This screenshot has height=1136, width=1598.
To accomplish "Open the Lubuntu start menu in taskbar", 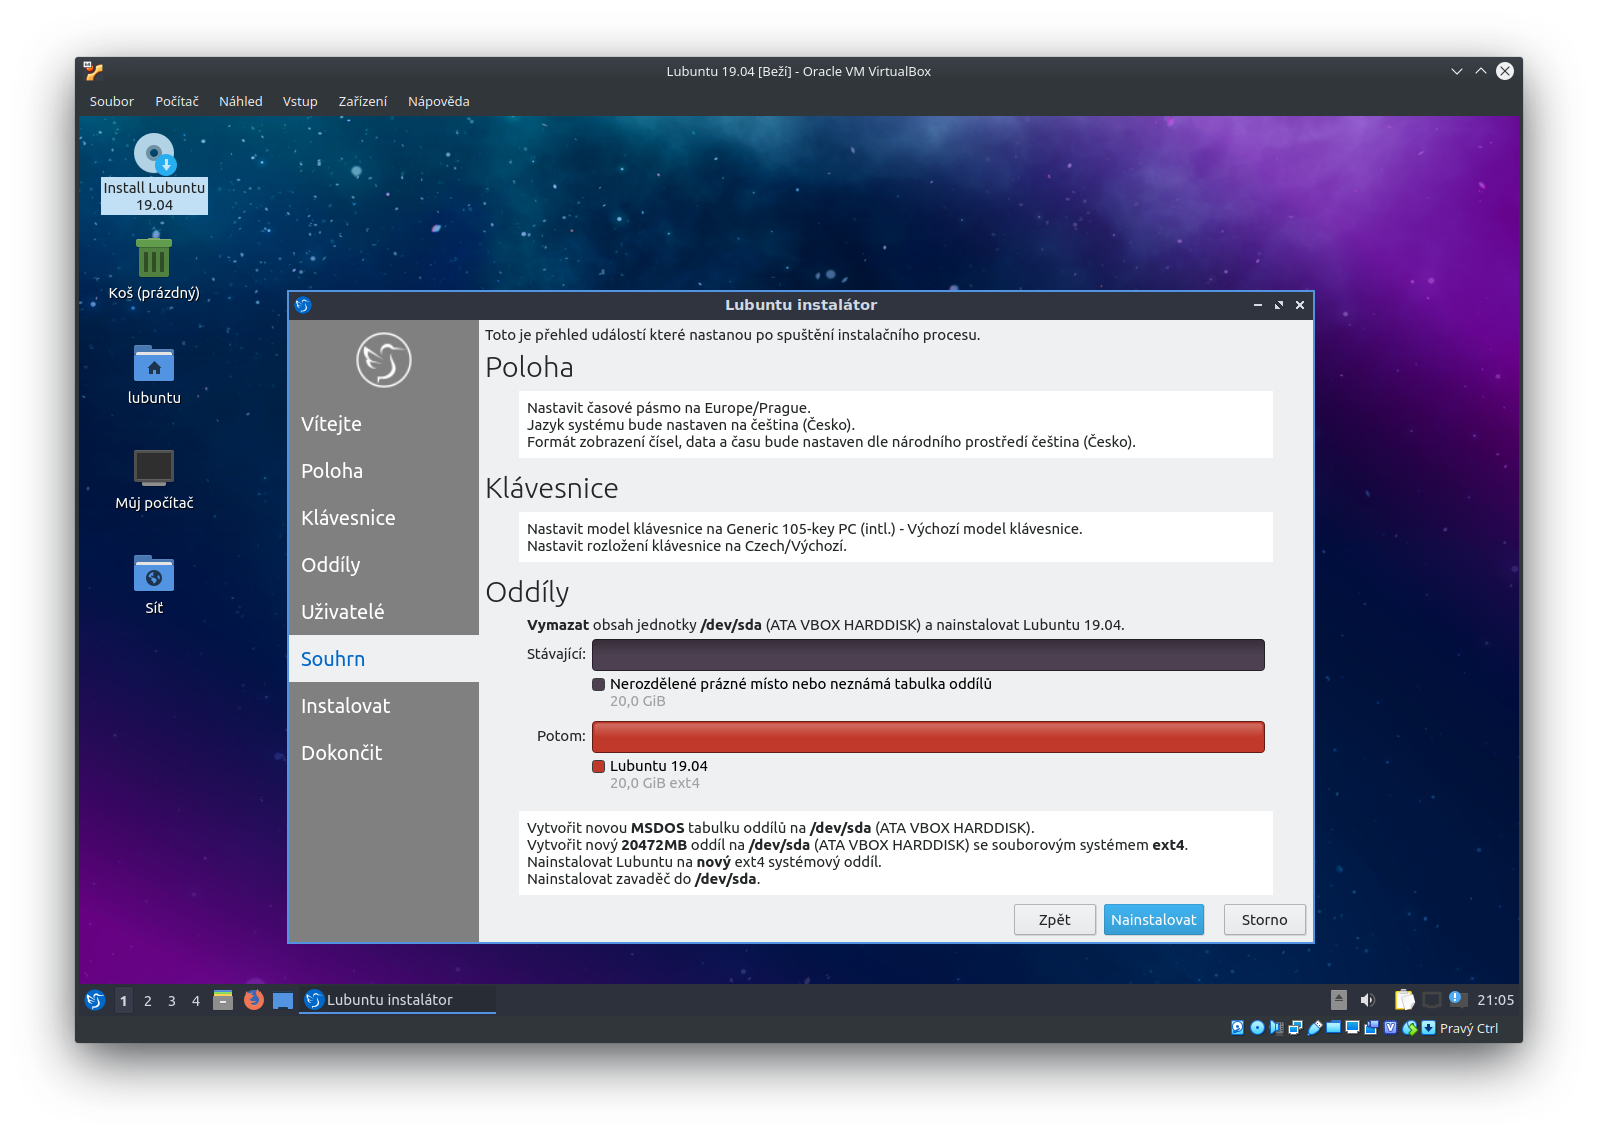I will (x=95, y=1000).
